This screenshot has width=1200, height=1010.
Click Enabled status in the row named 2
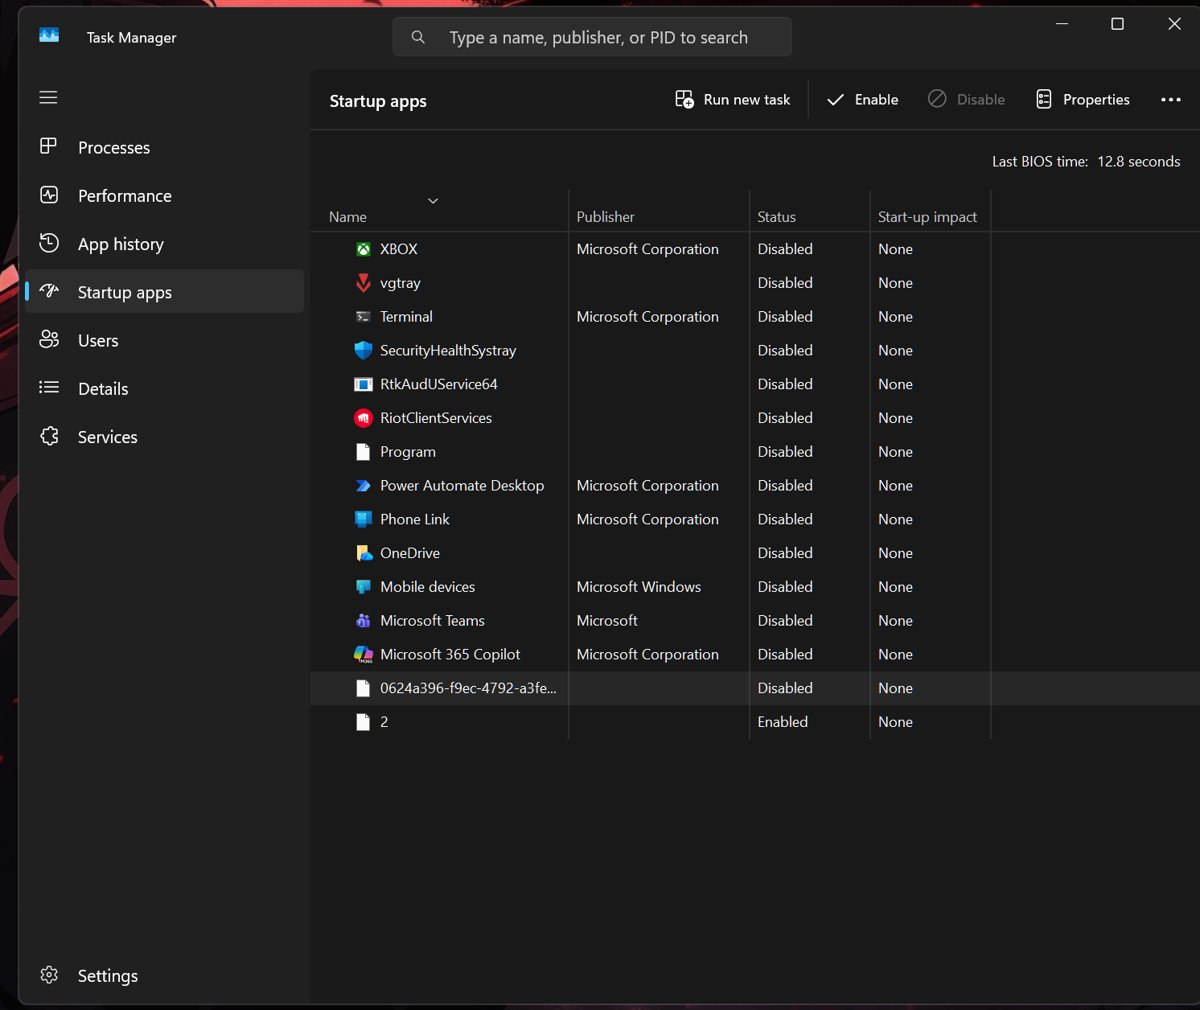click(x=782, y=722)
